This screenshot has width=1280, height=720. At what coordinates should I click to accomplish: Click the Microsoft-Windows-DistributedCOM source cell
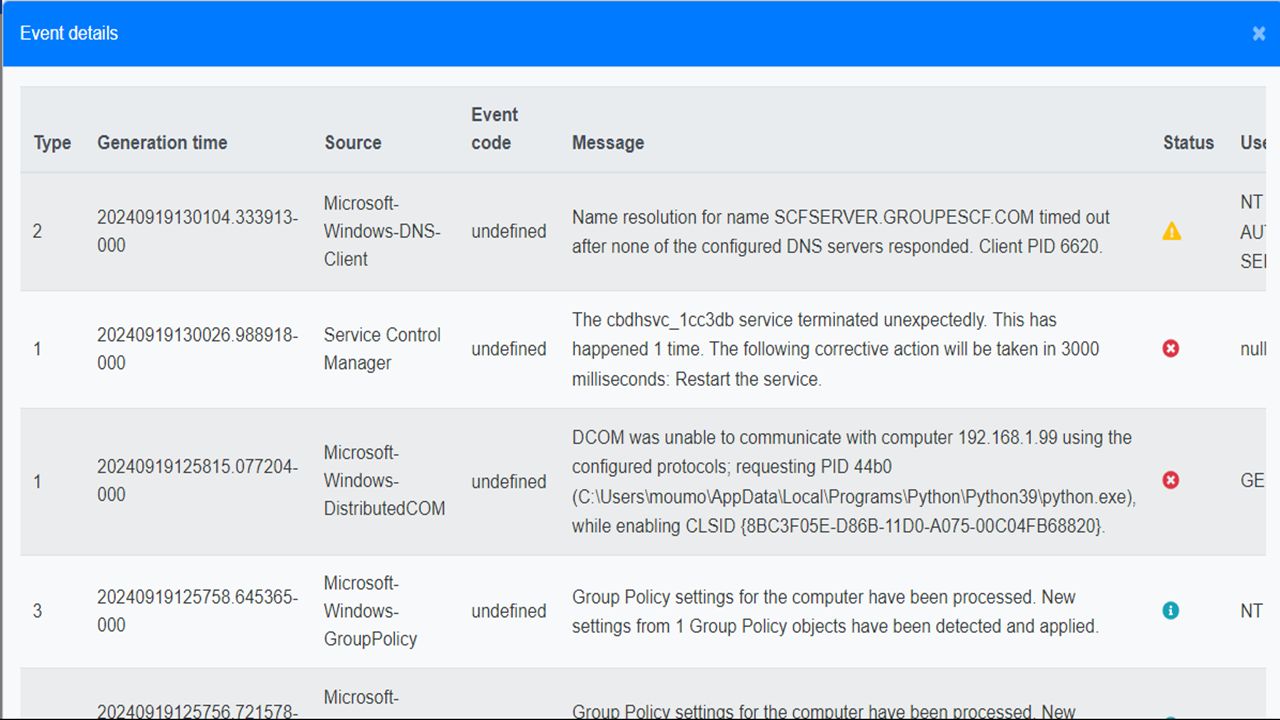(x=384, y=481)
